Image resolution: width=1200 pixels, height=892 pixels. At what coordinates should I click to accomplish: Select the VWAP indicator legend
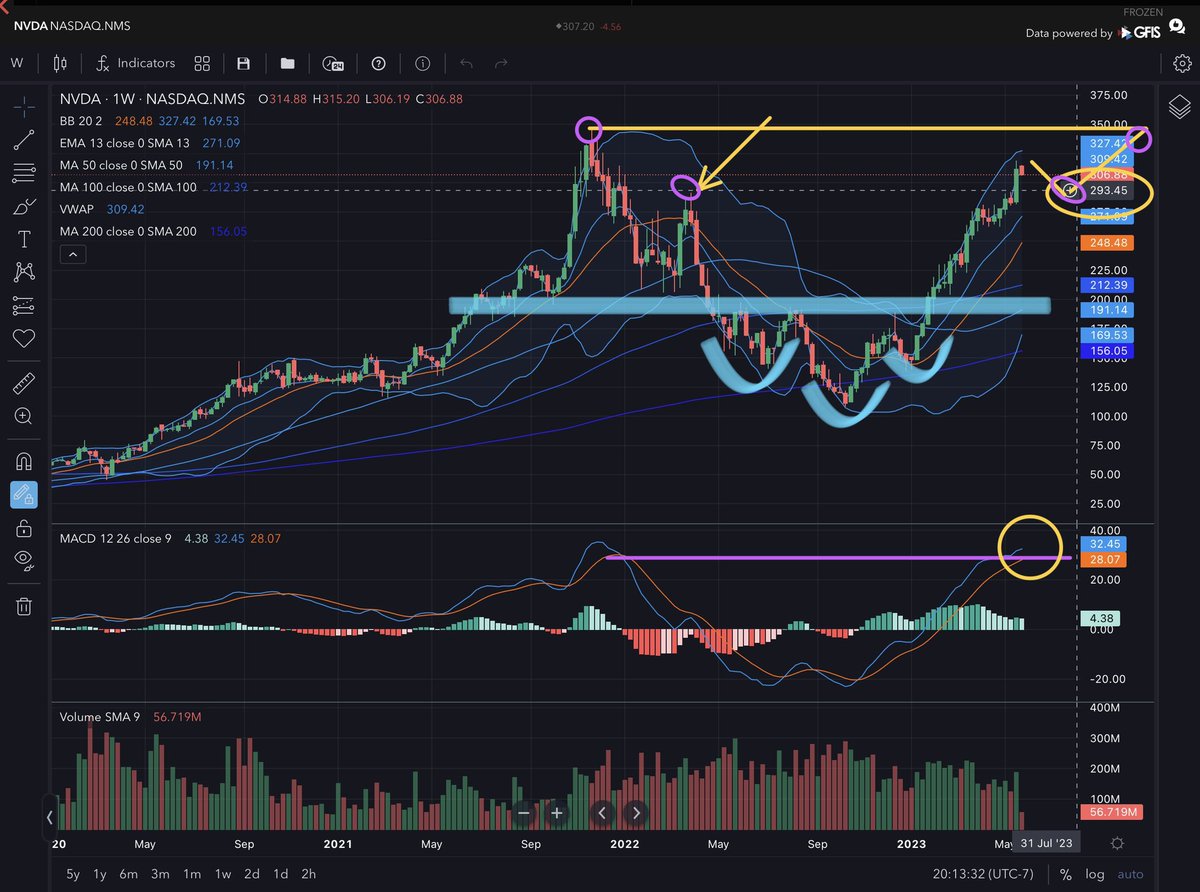pos(79,209)
